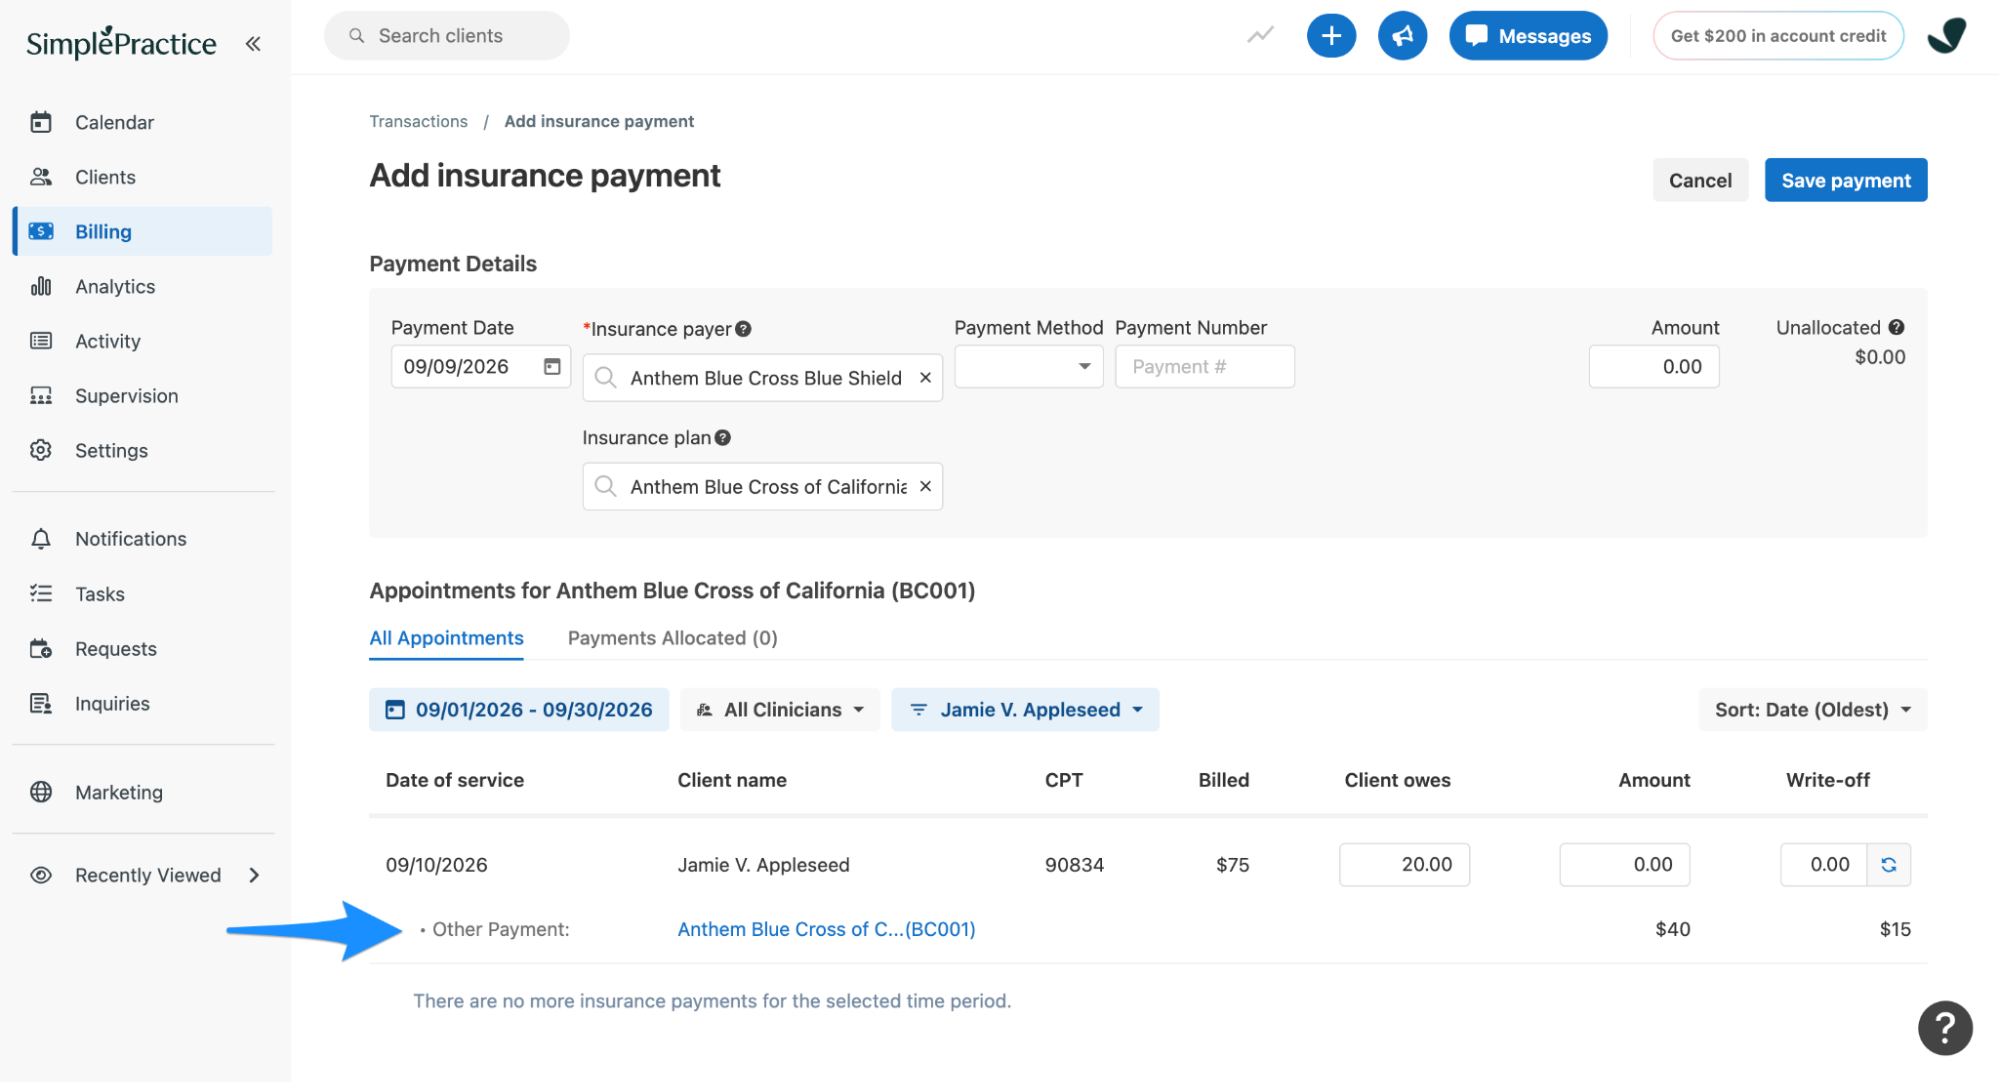This screenshot has width=1999, height=1083.
Task: Open the 09/01/2026 - 09/30/2026 date range filter
Action: [x=518, y=710]
